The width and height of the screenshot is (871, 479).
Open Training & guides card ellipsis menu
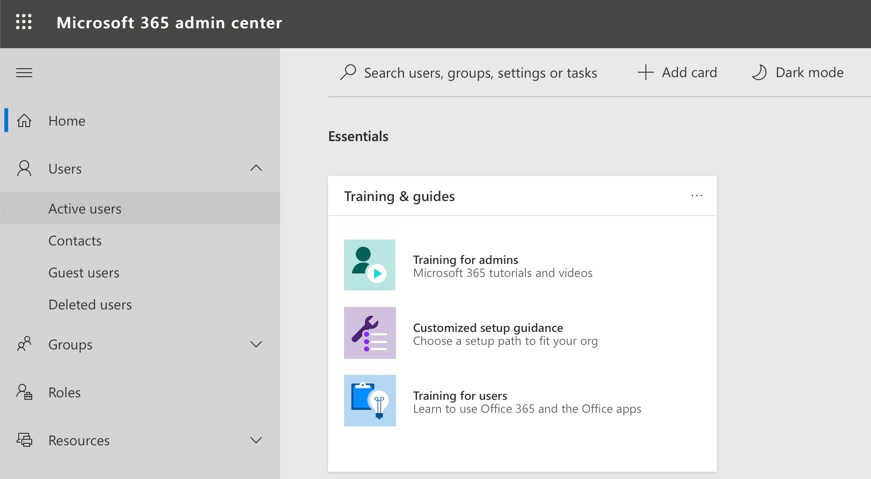pyautogui.click(x=697, y=196)
